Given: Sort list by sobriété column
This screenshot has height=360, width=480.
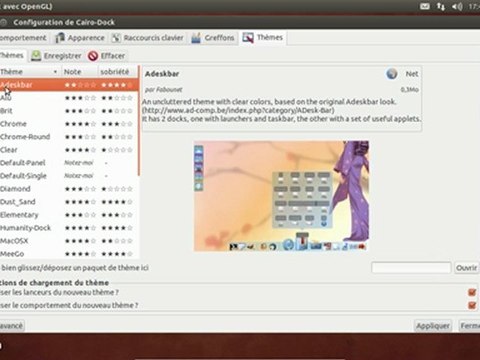Looking at the screenshot, I should [118, 72].
